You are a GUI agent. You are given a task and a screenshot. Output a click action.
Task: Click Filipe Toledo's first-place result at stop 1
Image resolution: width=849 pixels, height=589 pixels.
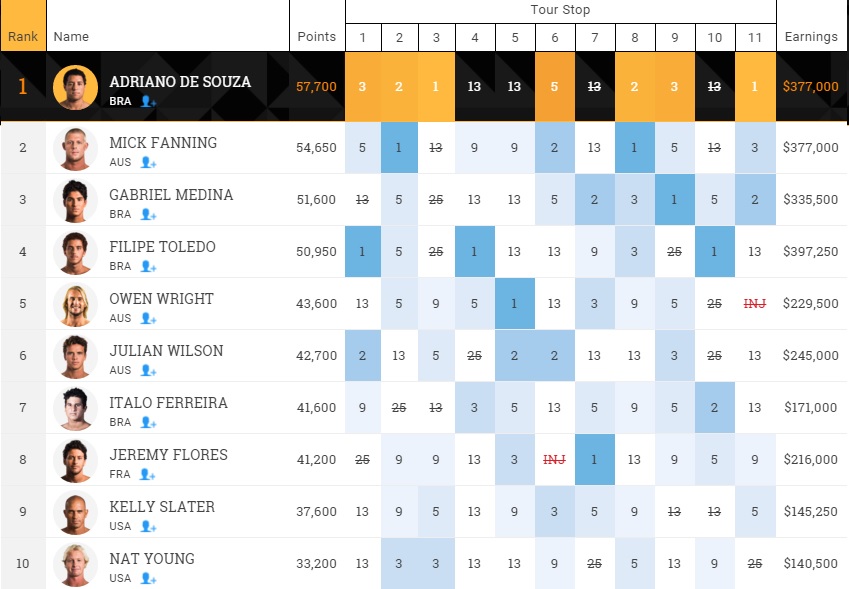point(362,252)
